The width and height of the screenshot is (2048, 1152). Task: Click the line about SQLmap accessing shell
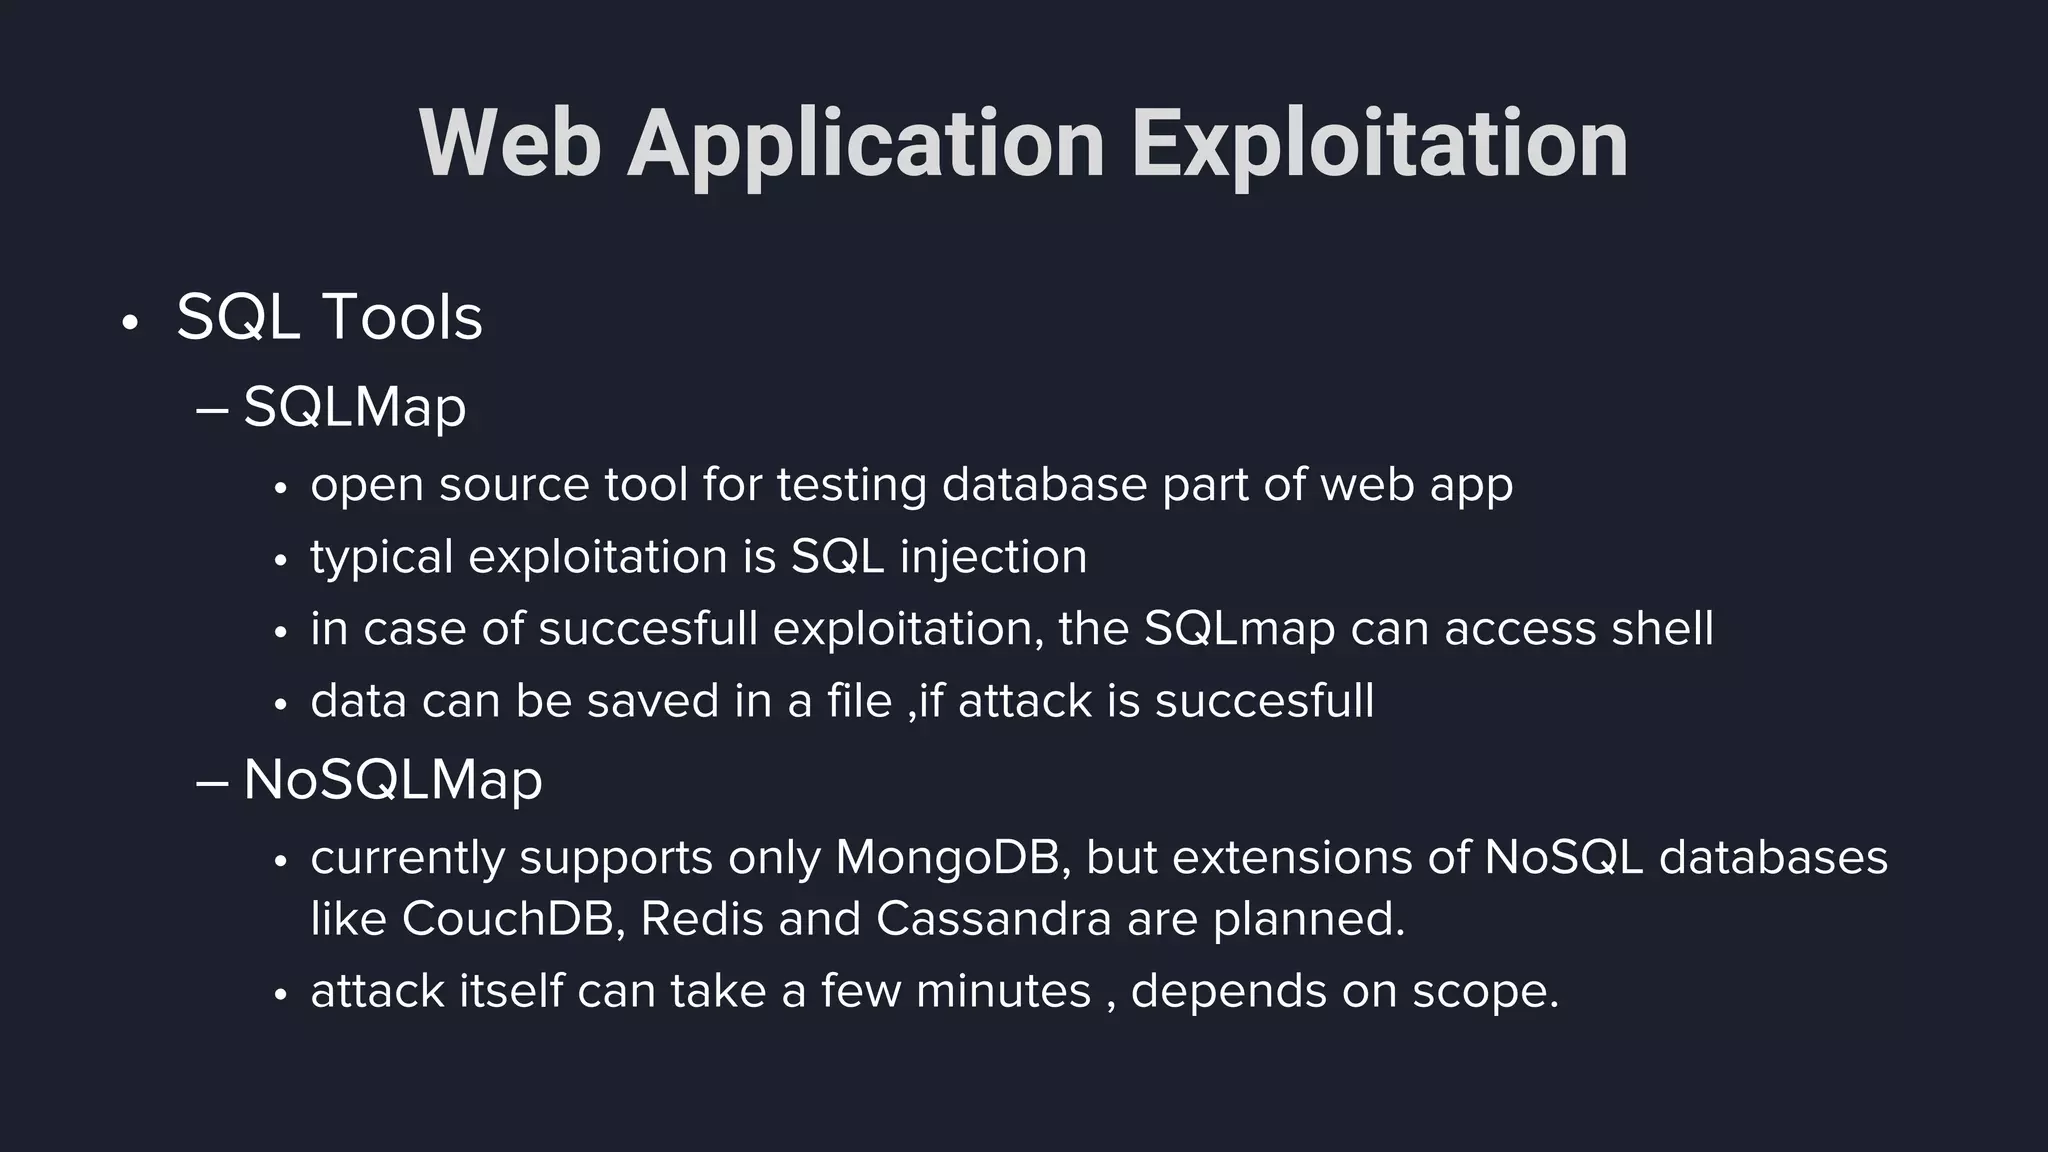point(1011,629)
